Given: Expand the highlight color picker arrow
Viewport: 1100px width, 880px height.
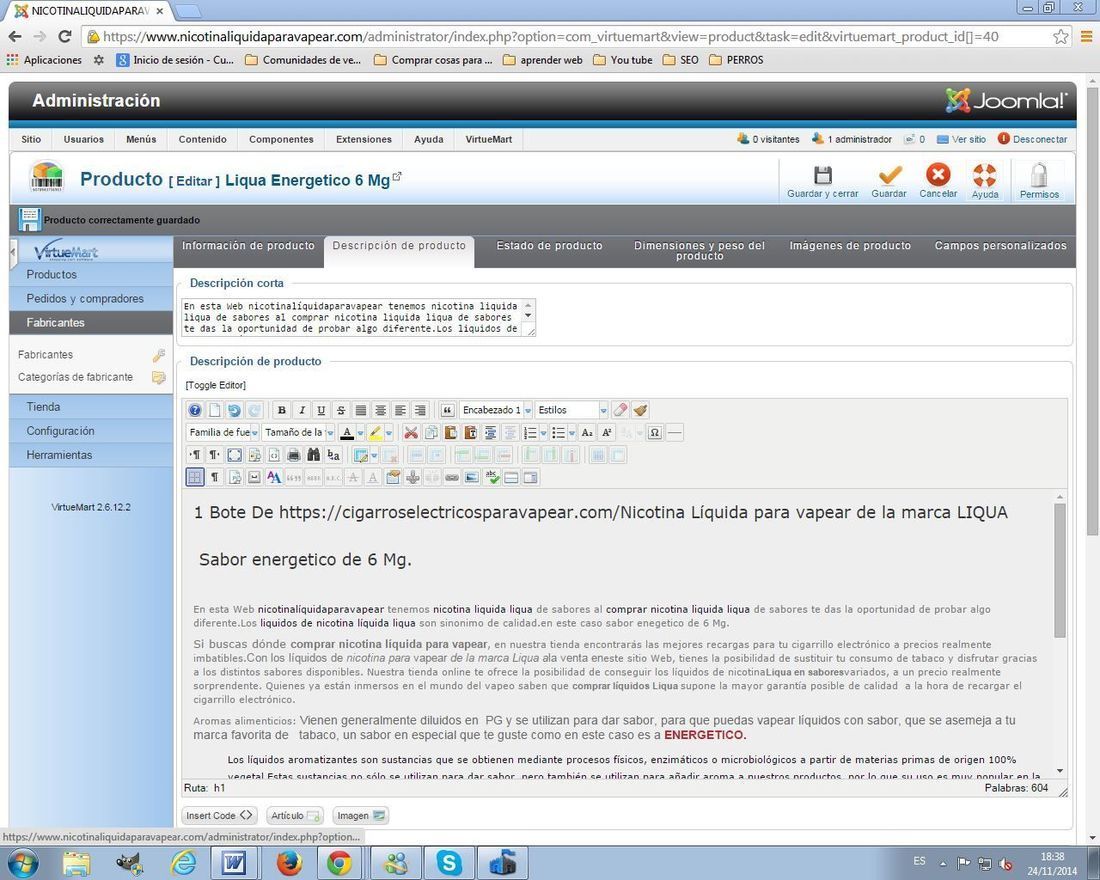Looking at the screenshot, I should pos(389,433).
